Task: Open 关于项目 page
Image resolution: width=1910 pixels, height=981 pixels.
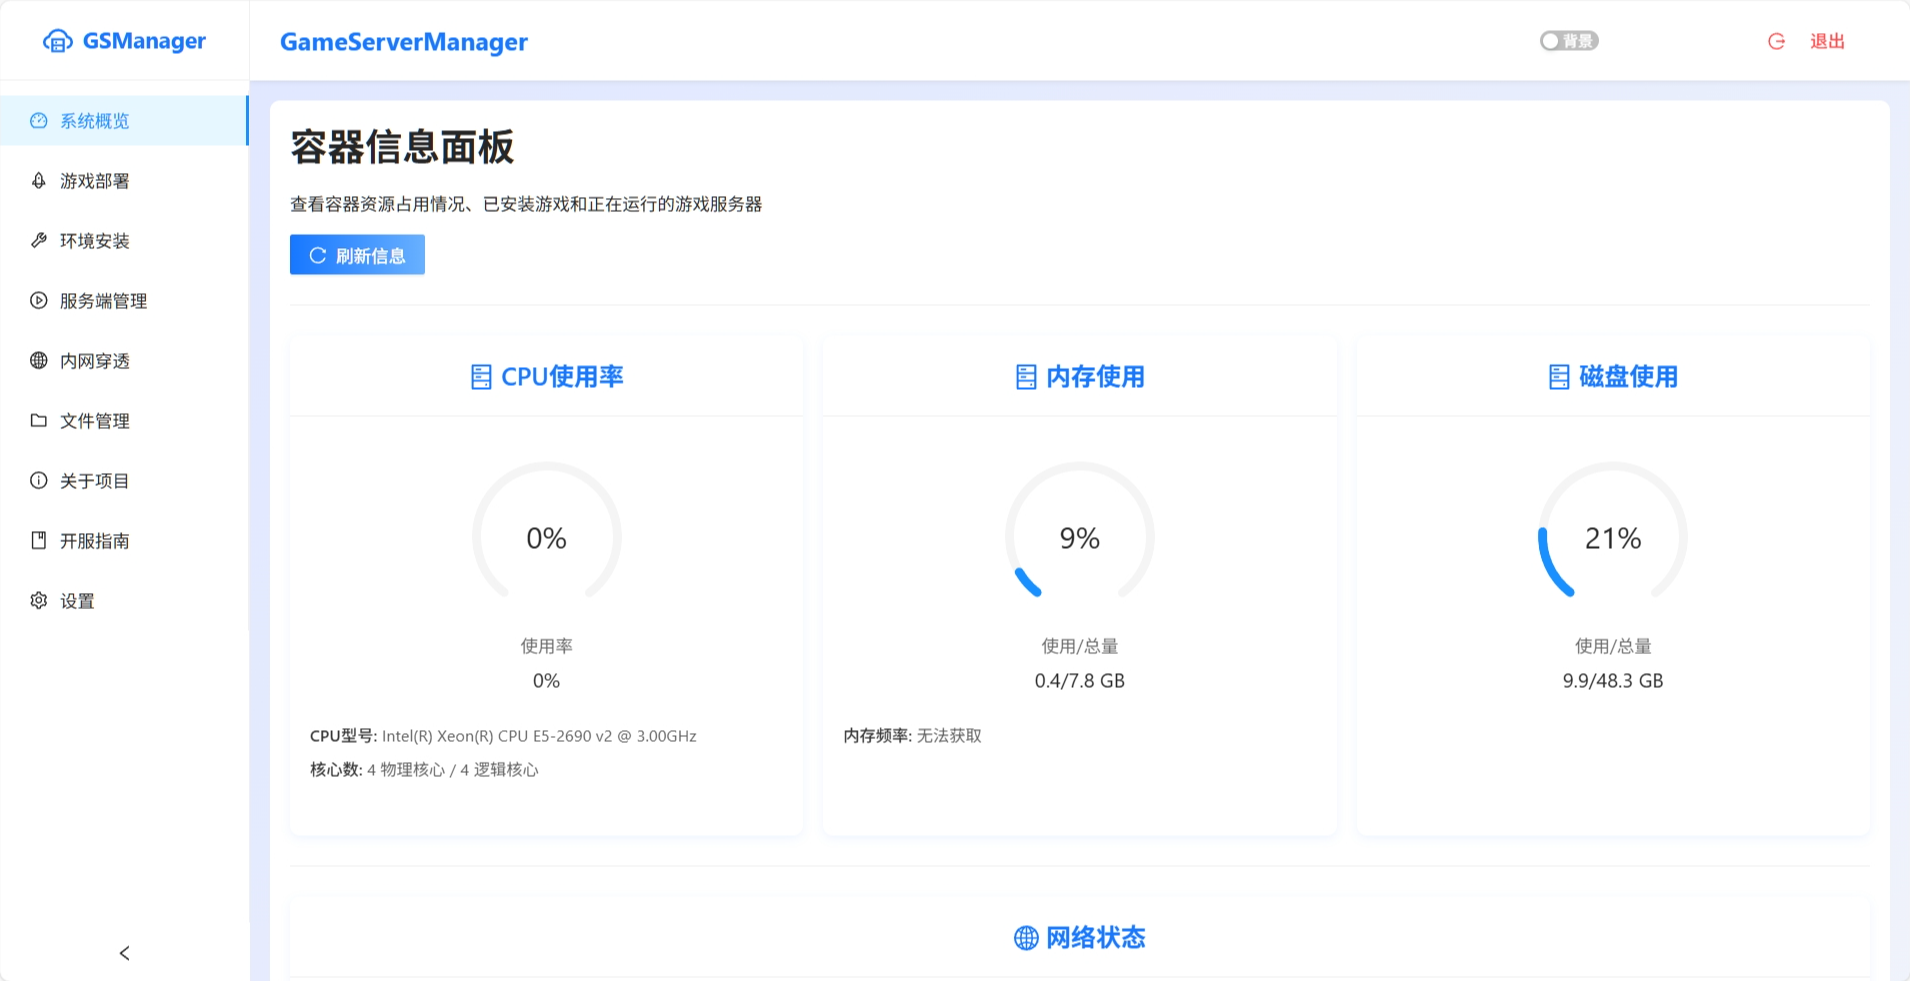Action: click(124, 481)
